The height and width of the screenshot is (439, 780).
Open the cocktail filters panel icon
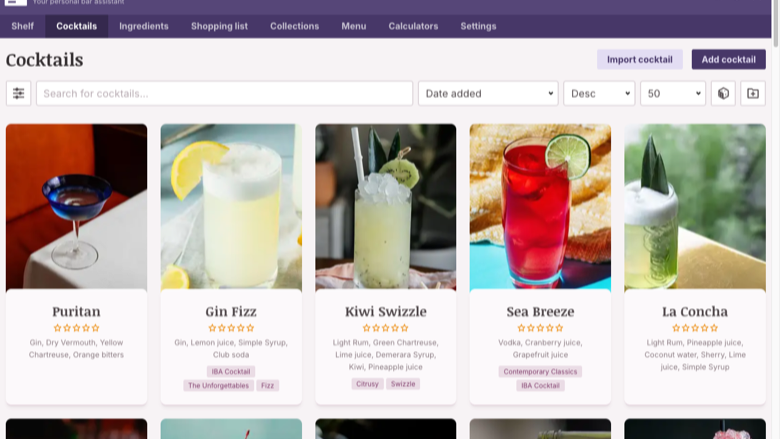tap(18, 93)
